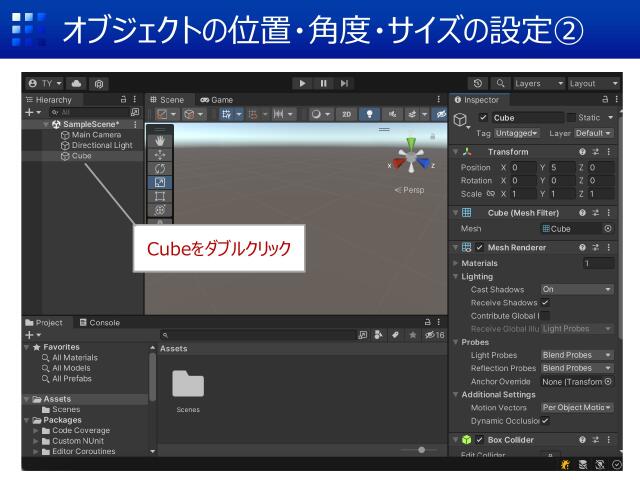640x480 pixels.
Task: Select the Rotate tool in Scene view
Action: pos(160,169)
